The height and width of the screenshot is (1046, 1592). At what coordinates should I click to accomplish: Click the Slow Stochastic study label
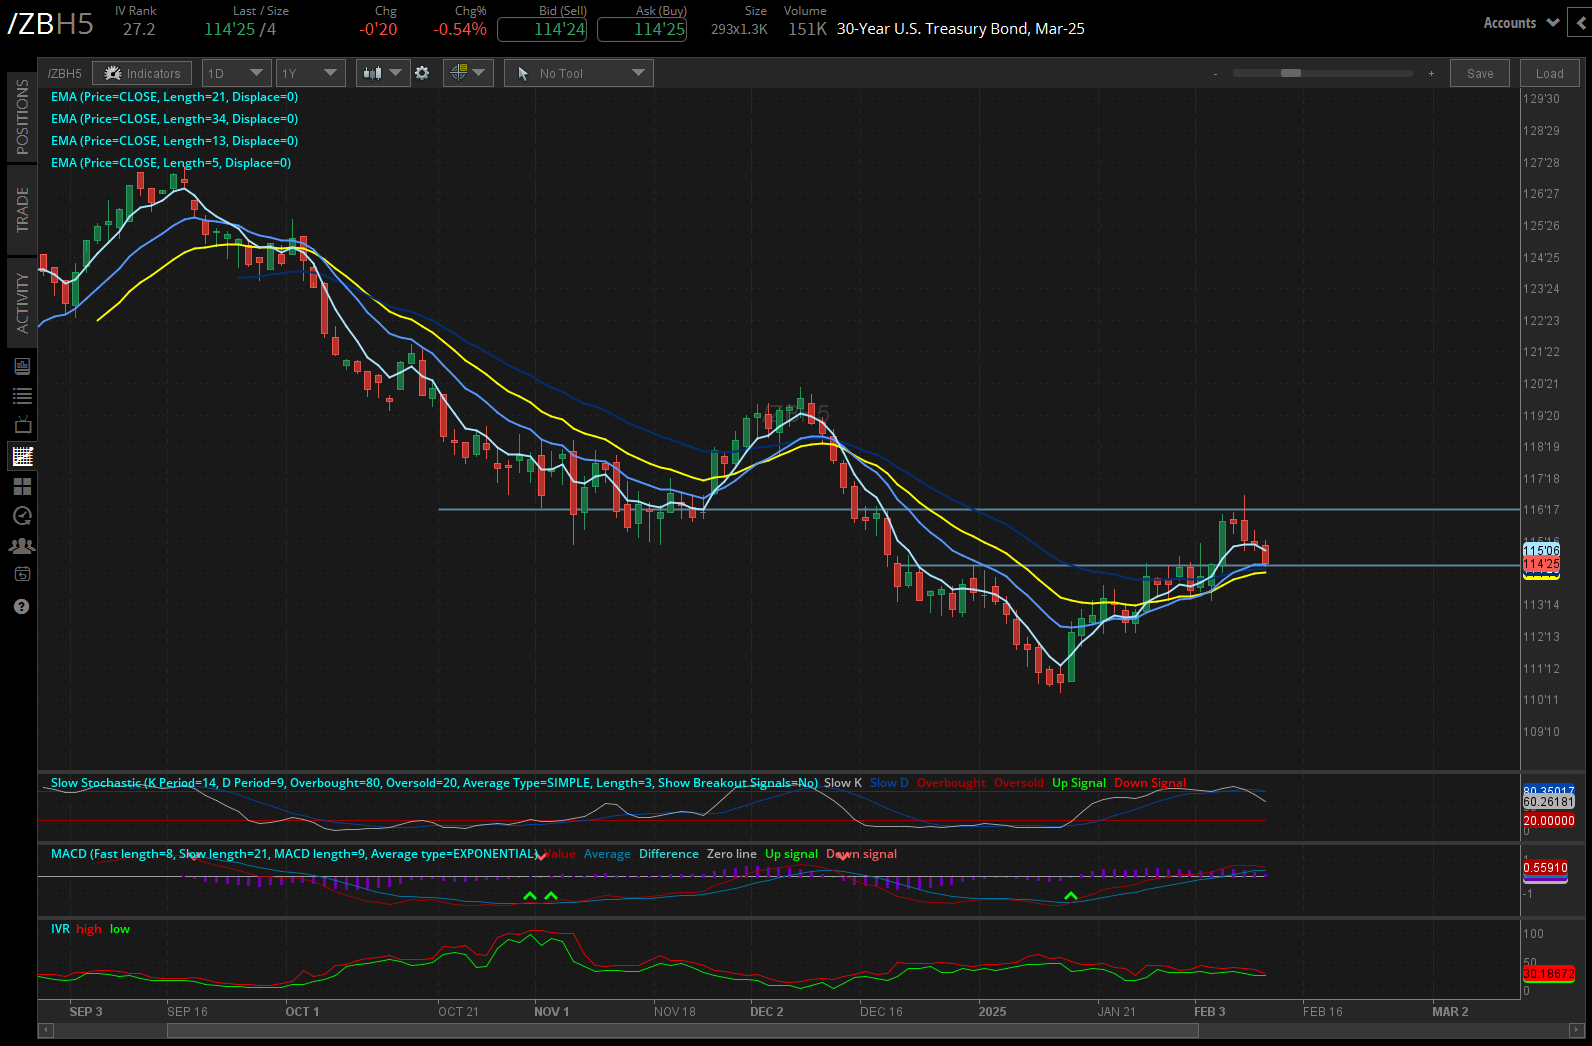tap(434, 783)
